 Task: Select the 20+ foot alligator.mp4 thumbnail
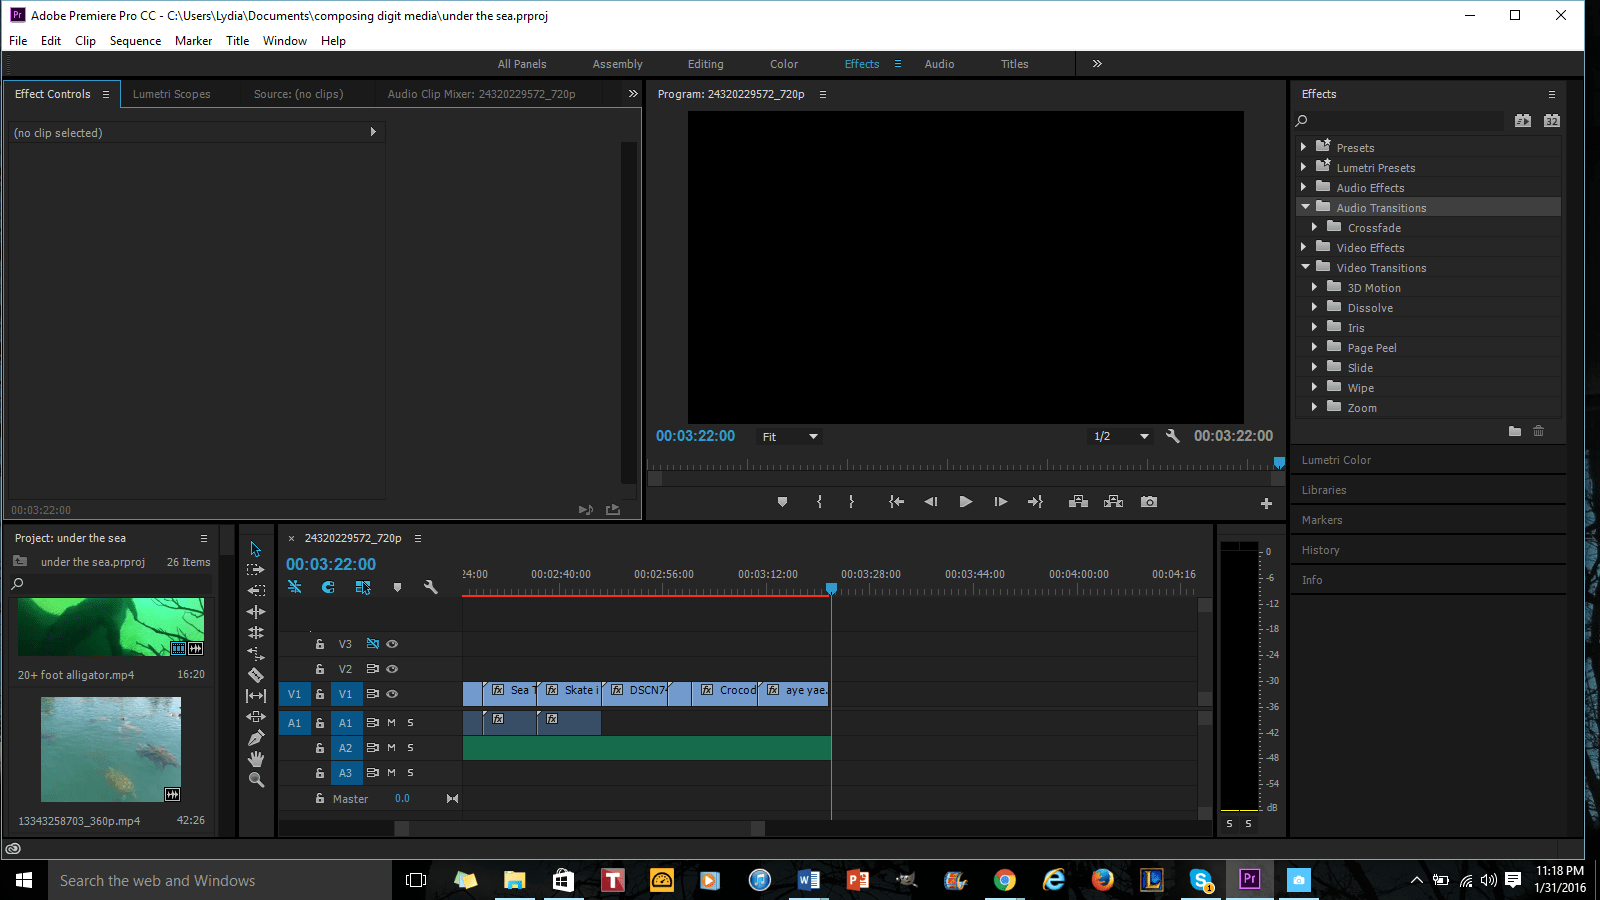[x=111, y=627]
